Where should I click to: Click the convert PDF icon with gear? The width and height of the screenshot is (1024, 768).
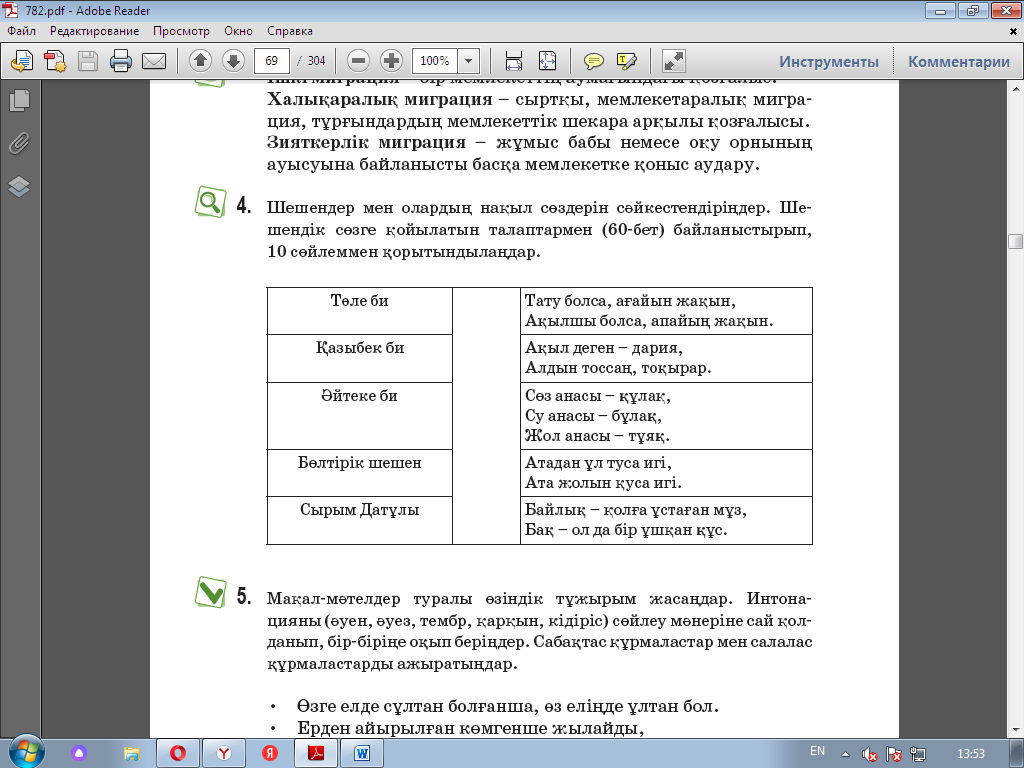pyautogui.click(x=55, y=61)
